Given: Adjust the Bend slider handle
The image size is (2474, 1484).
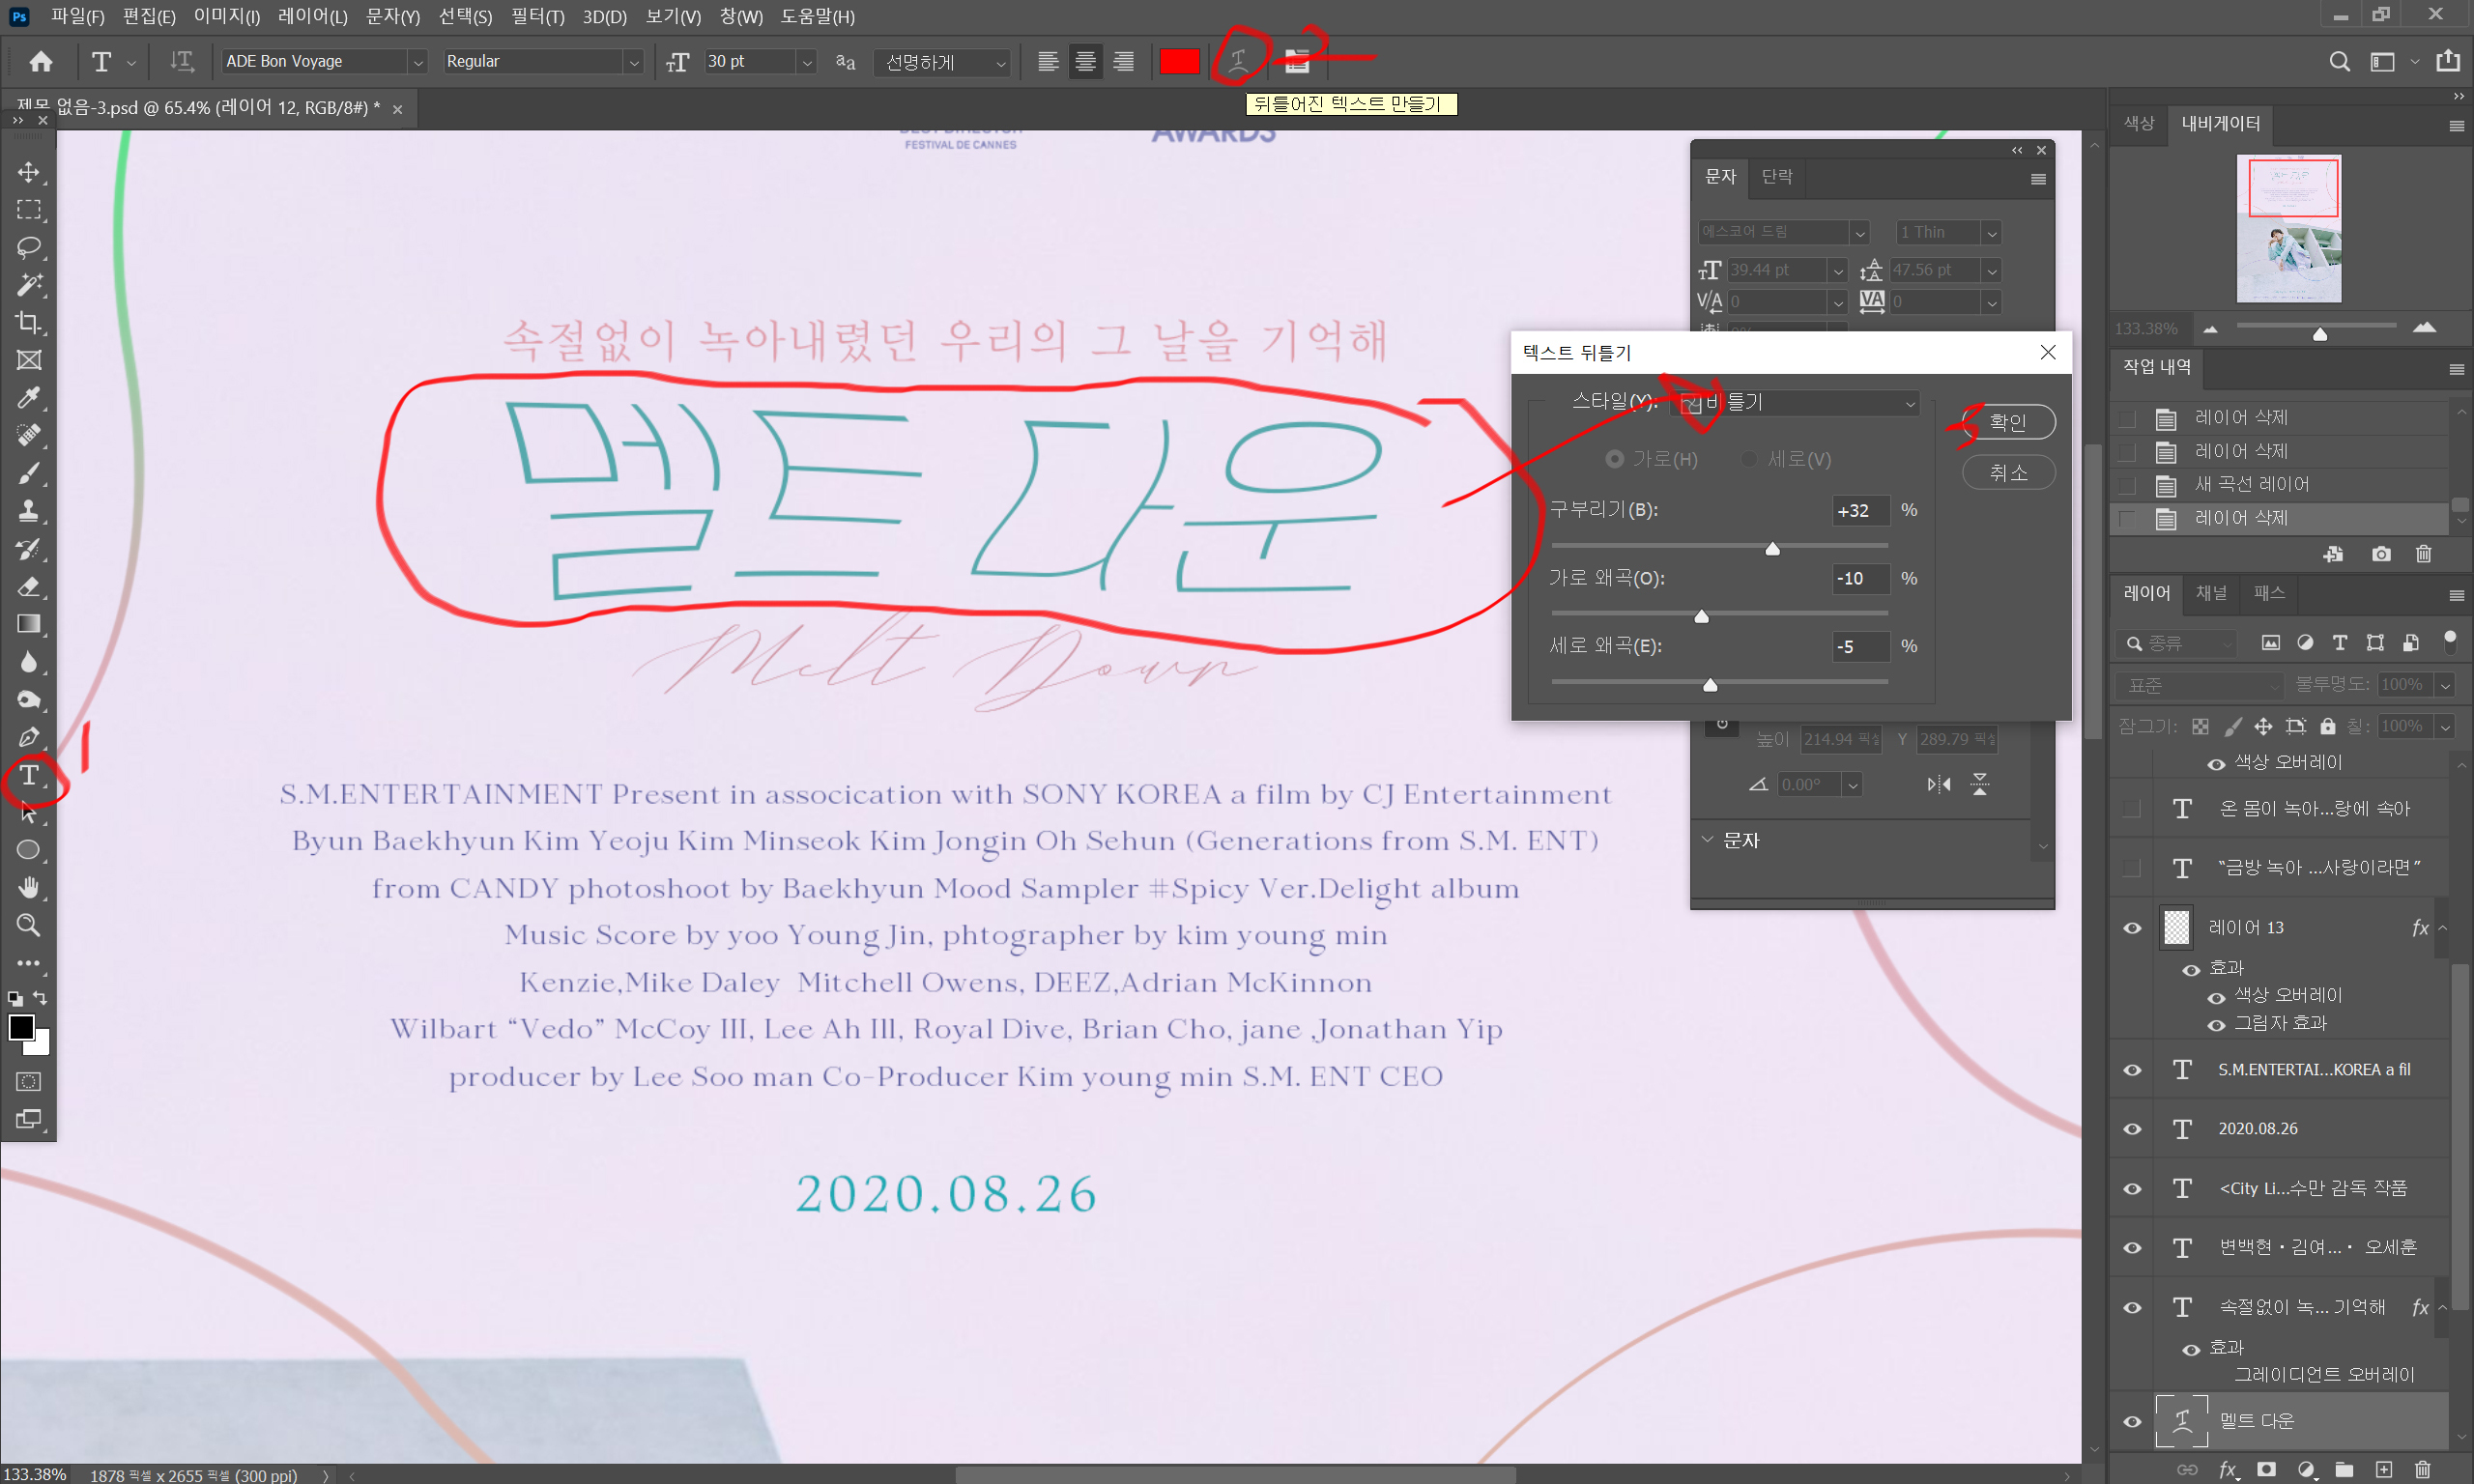Looking at the screenshot, I should [1772, 549].
